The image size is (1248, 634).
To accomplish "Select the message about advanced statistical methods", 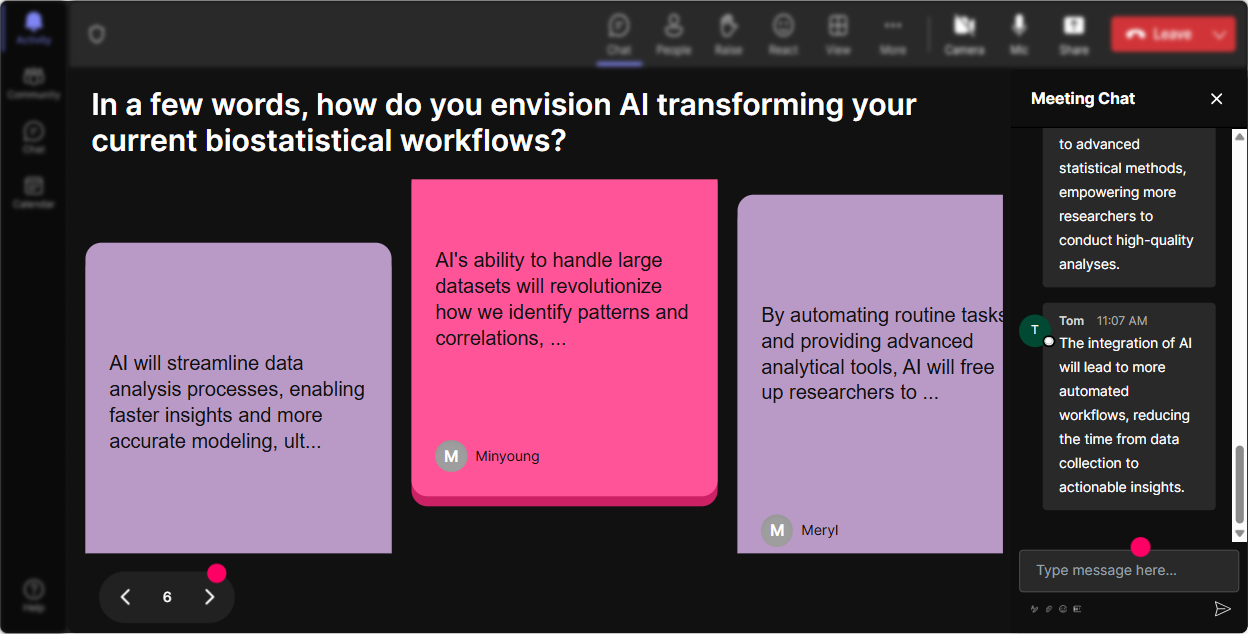I will tap(1129, 207).
